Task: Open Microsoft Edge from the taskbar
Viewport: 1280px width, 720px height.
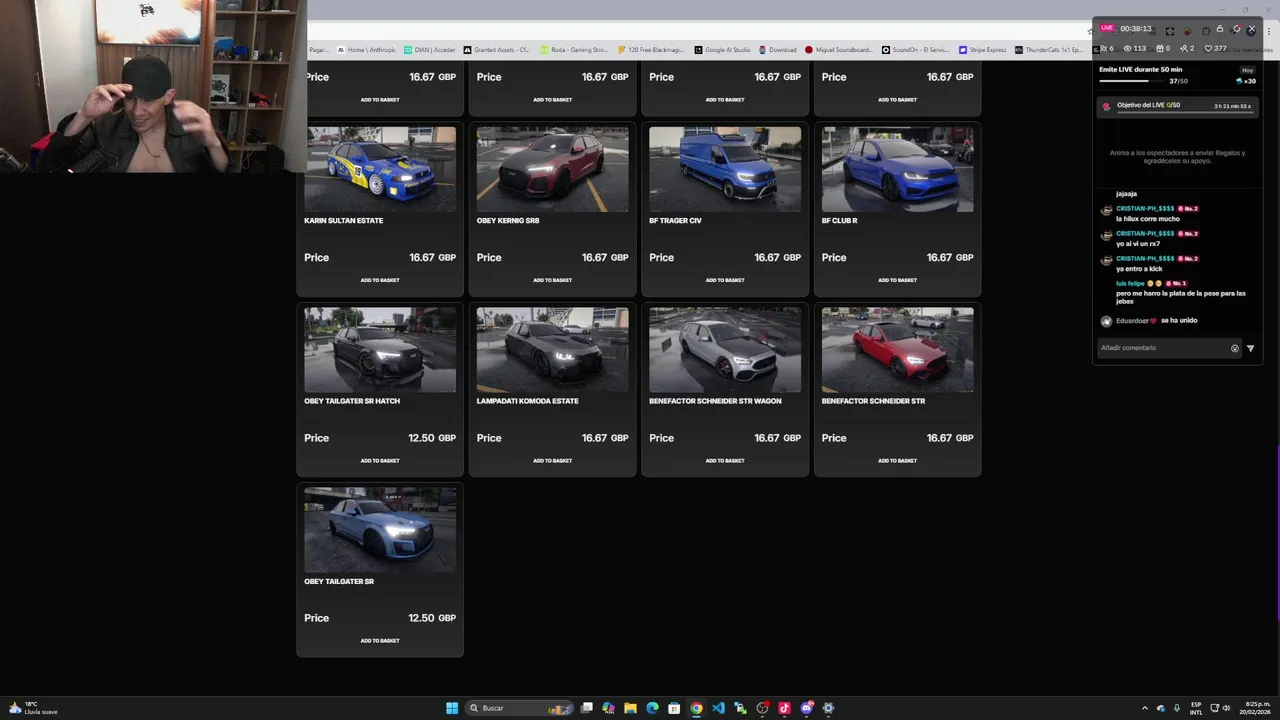Action: coord(652,708)
